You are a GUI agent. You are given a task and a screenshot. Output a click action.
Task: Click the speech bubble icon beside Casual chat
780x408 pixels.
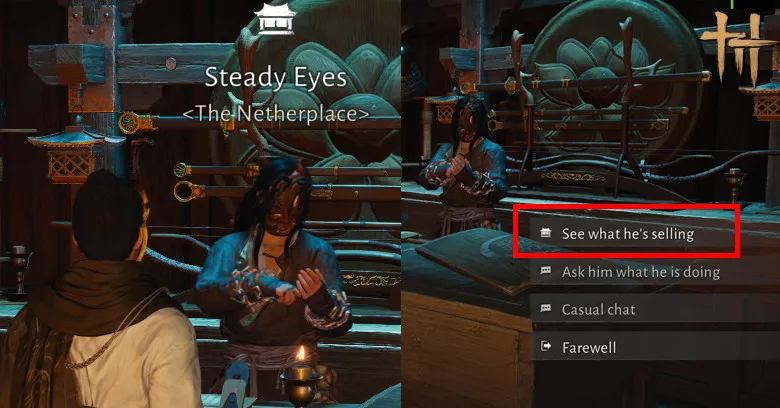pos(546,308)
